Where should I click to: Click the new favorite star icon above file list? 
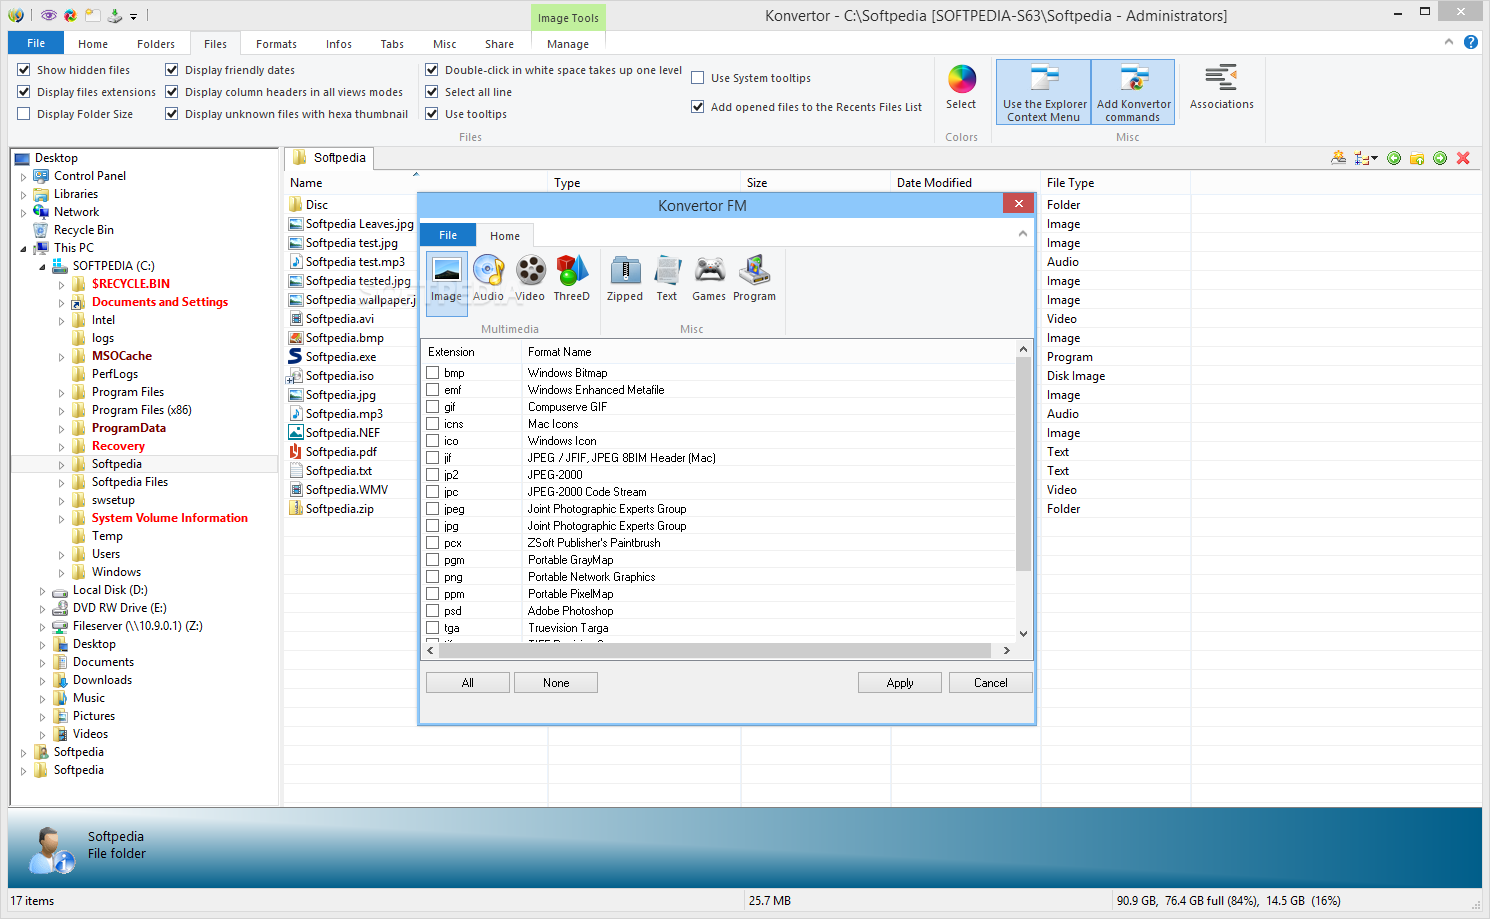1338,158
